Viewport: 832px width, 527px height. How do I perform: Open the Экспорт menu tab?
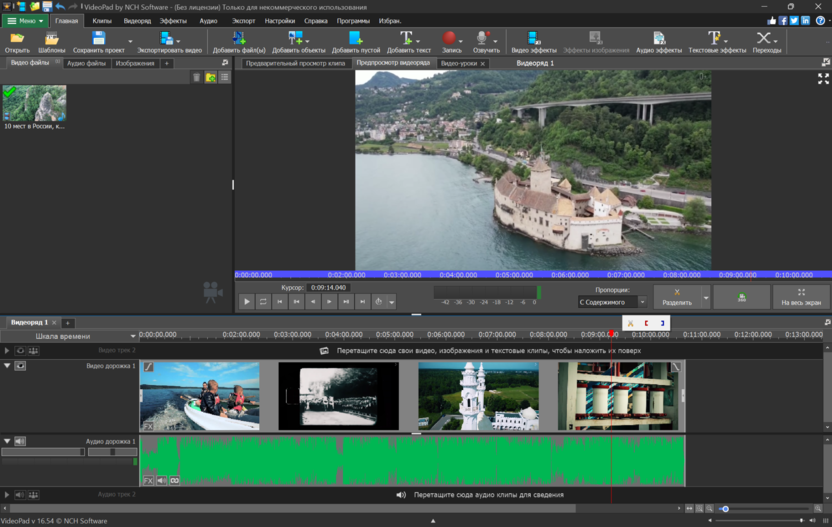[243, 20]
